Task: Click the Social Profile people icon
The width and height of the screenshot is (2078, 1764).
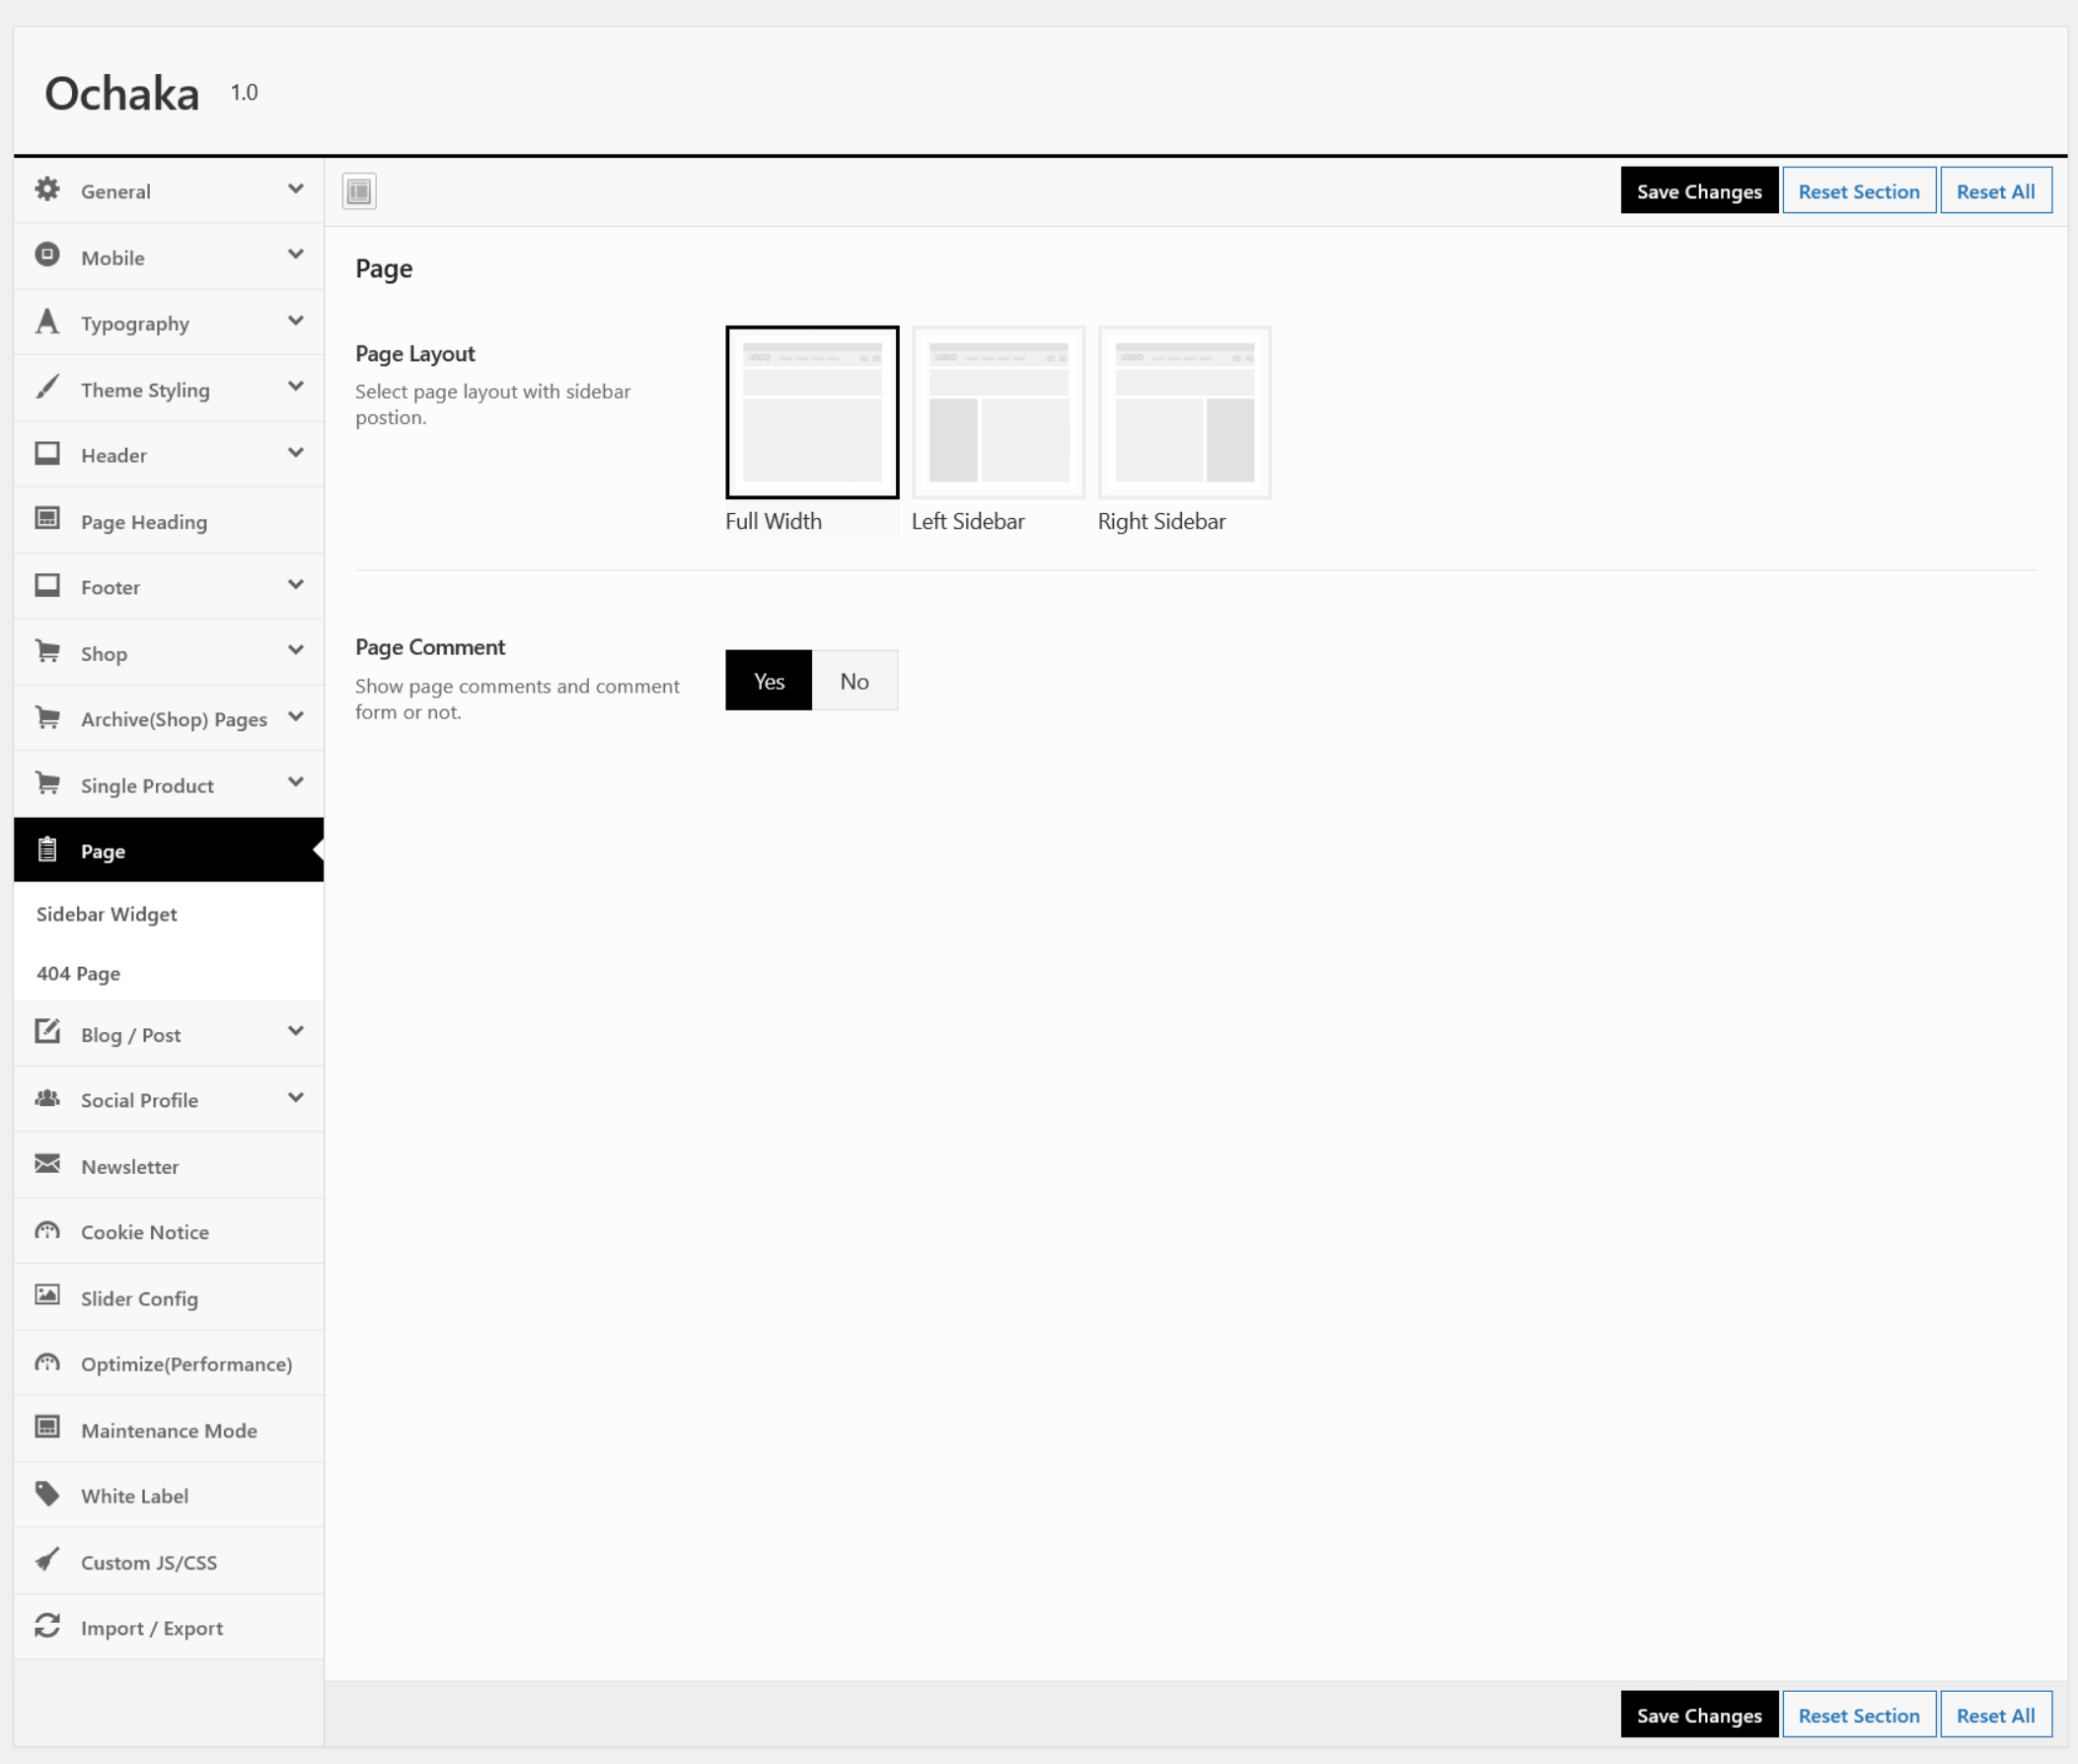Action: pos(47,1099)
